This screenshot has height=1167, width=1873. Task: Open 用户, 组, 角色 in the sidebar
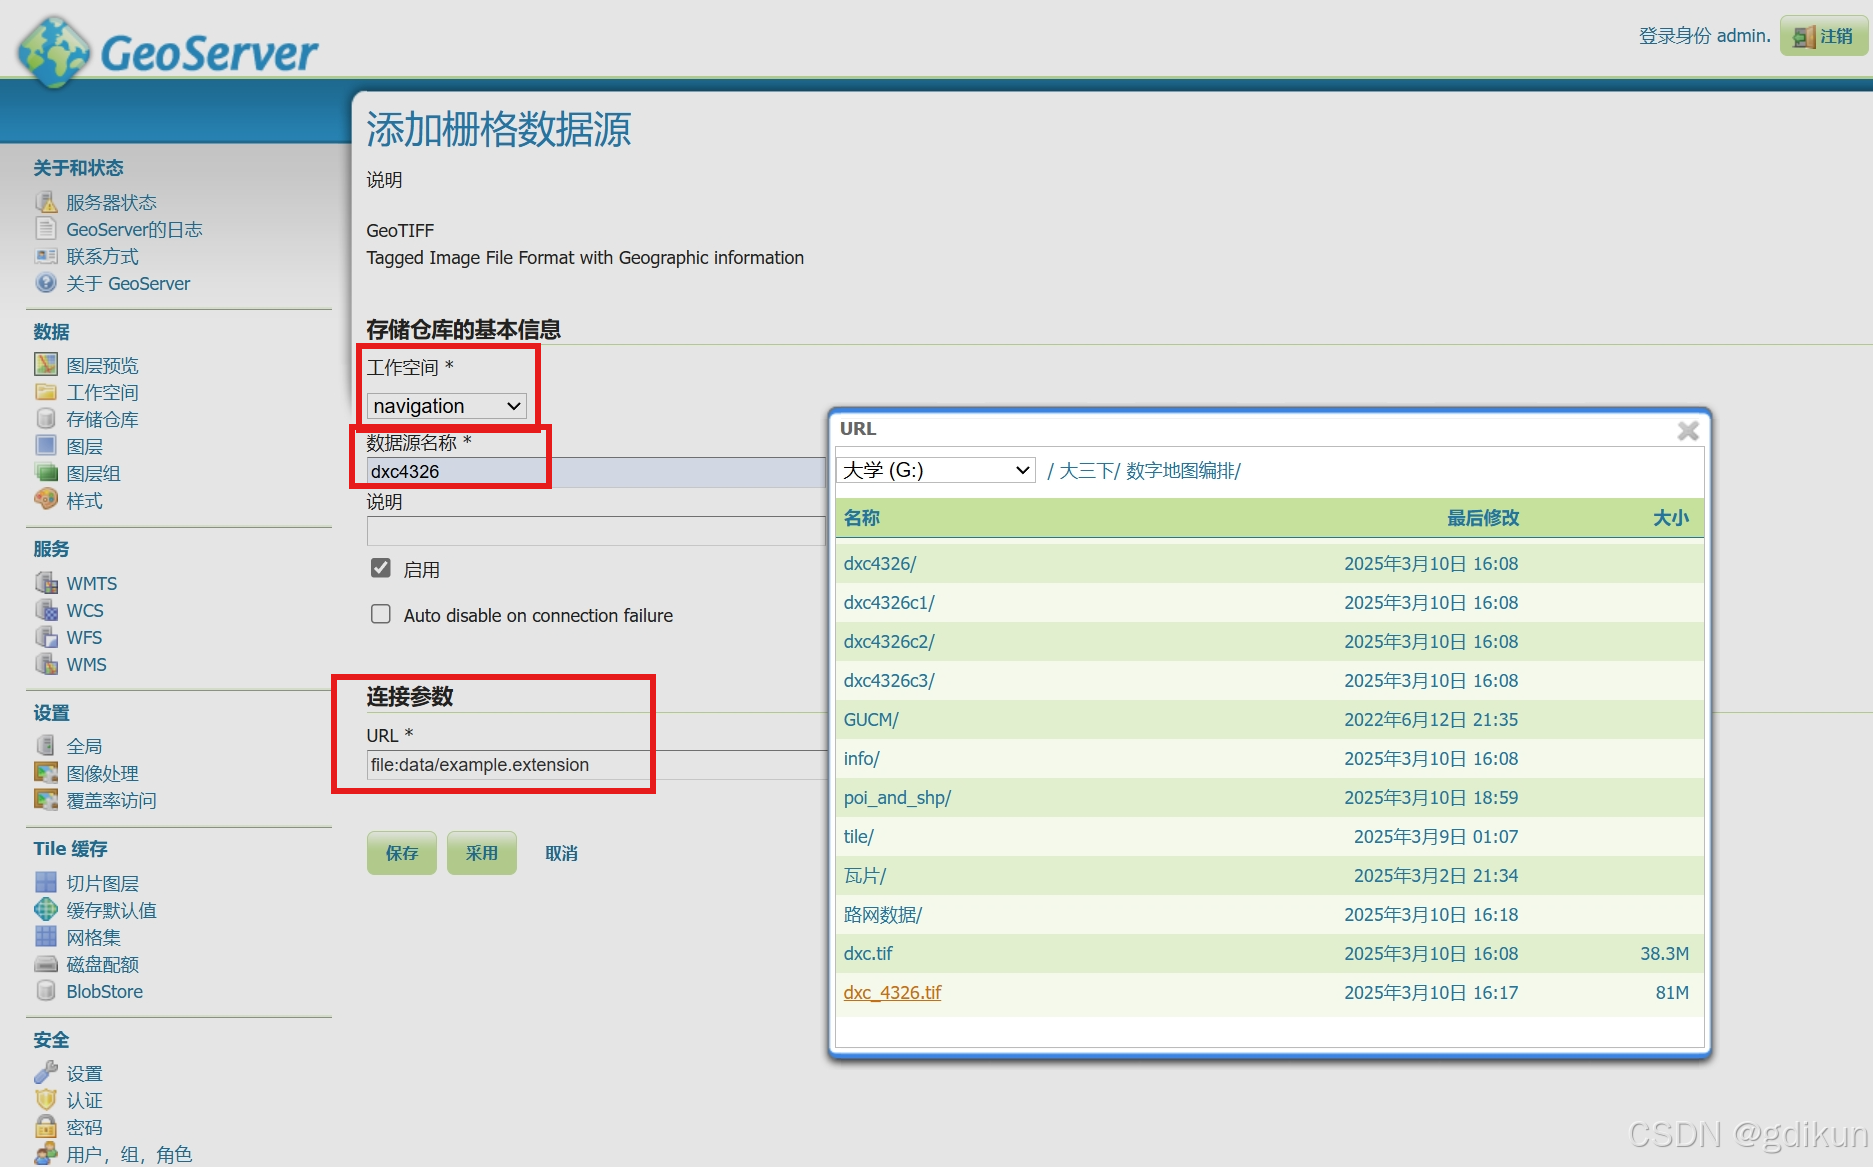[x=129, y=1154]
